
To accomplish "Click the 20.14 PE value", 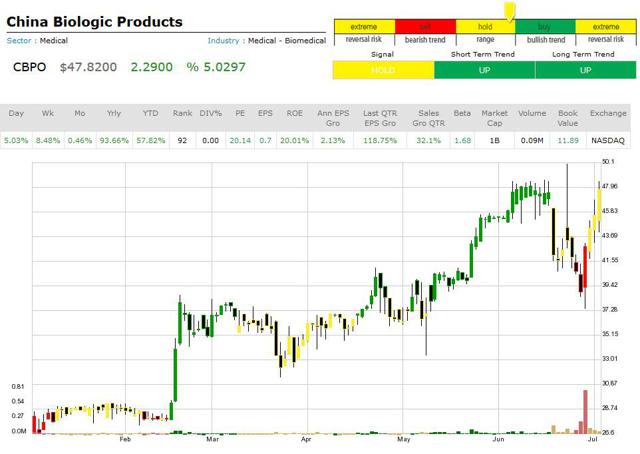I will [x=240, y=140].
